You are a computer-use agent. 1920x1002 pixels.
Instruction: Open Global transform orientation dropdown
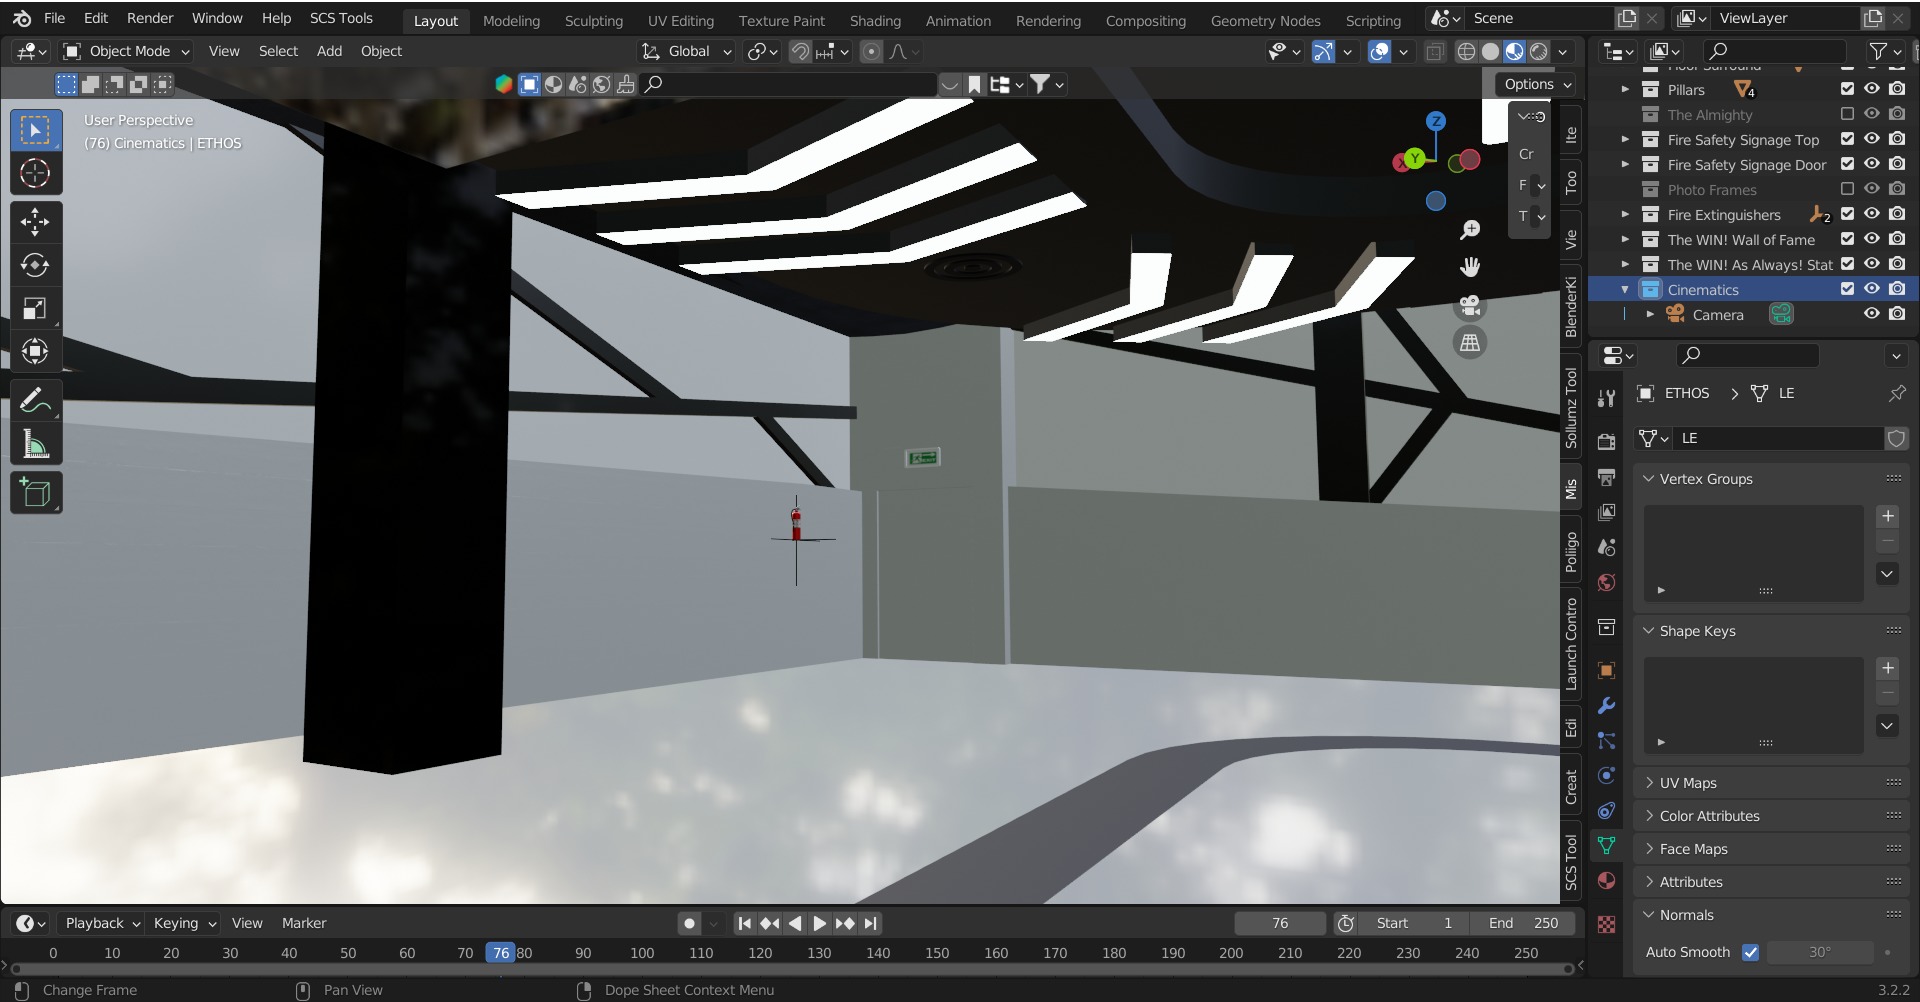(x=687, y=51)
